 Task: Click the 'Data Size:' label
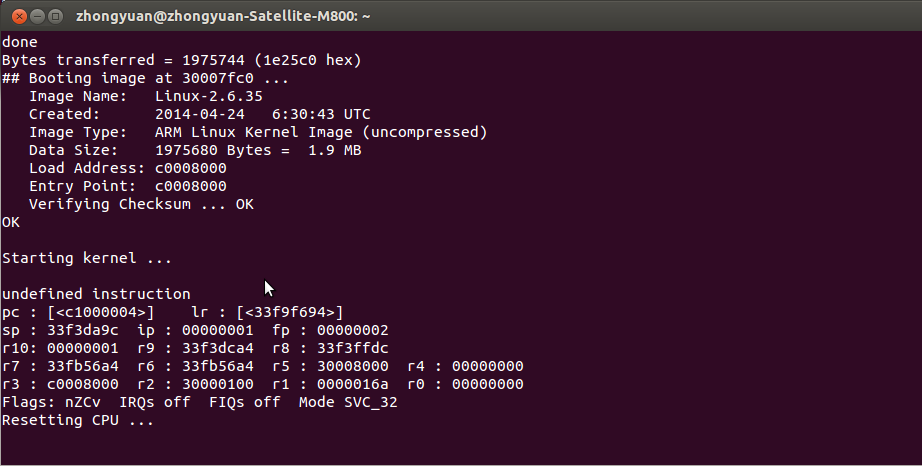pyautogui.click(x=74, y=150)
